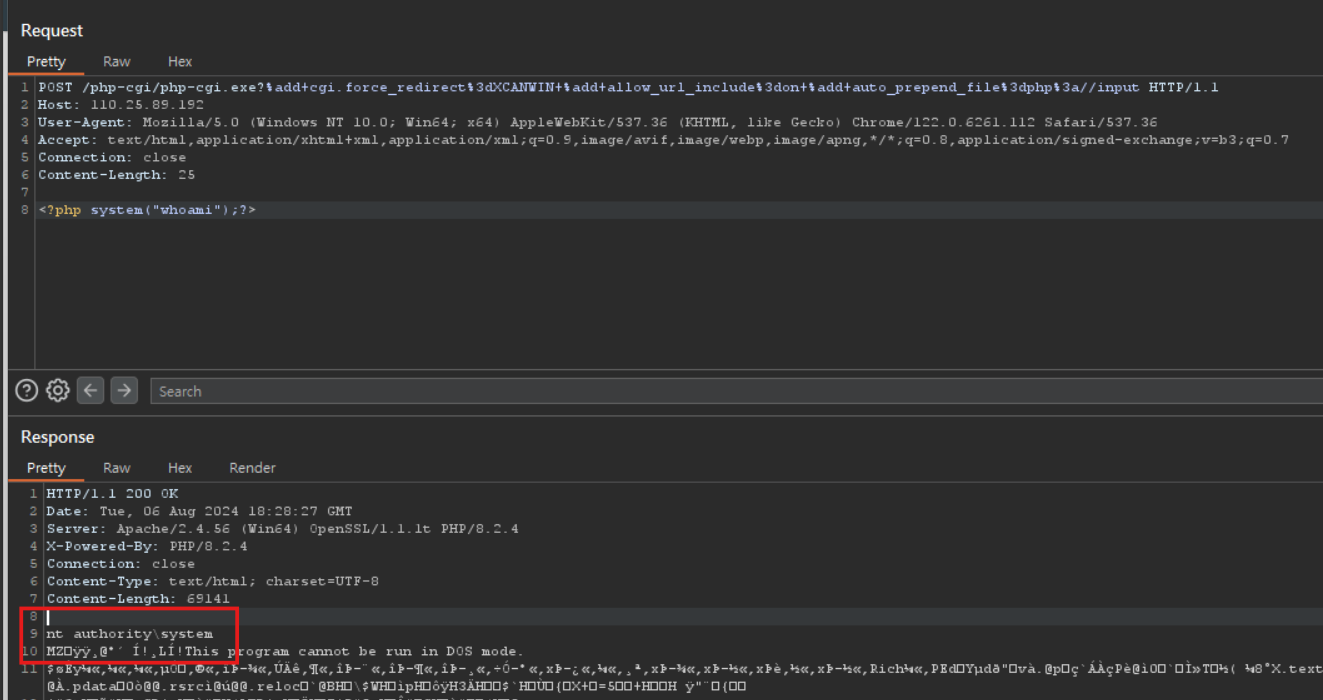Click the Accept header line in request

(x=663, y=139)
